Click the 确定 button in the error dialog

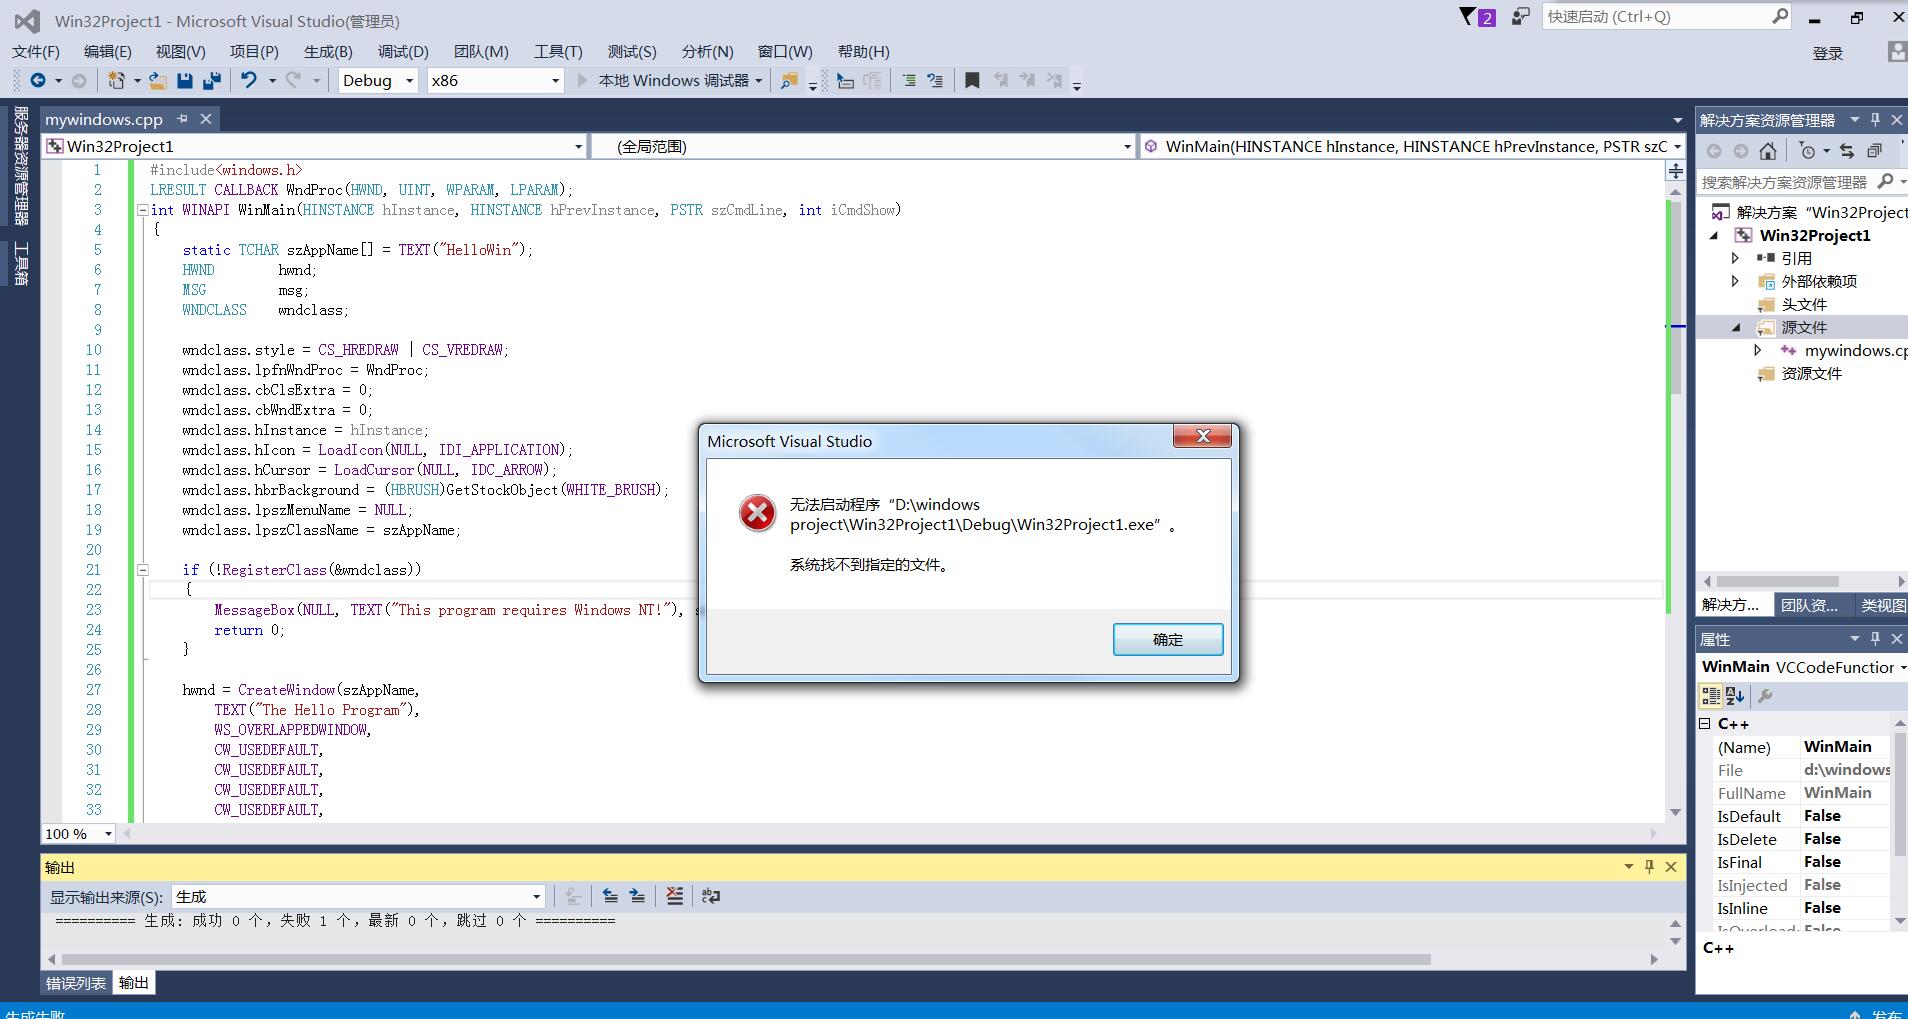click(x=1168, y=639)
